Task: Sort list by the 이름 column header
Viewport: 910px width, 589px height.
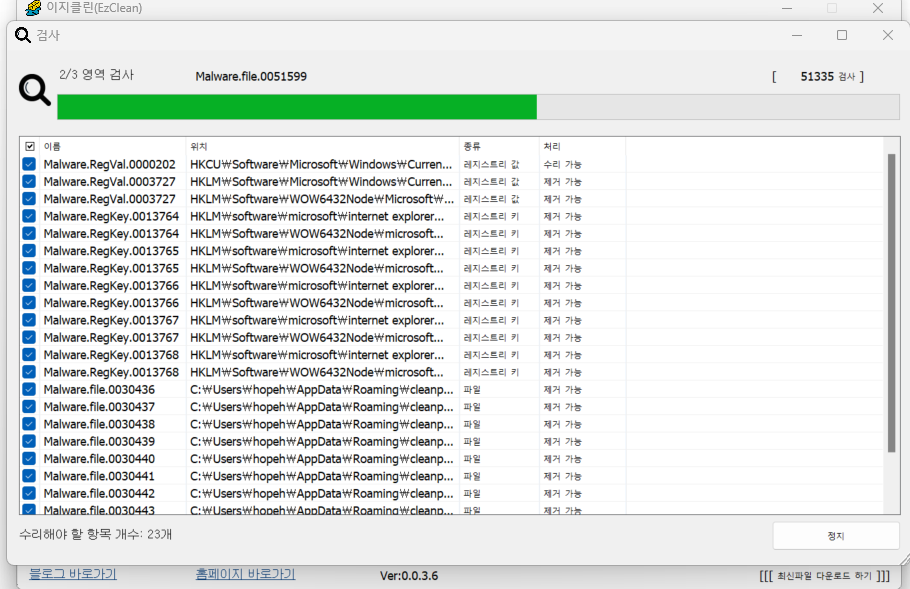Action: coord(113,147)
